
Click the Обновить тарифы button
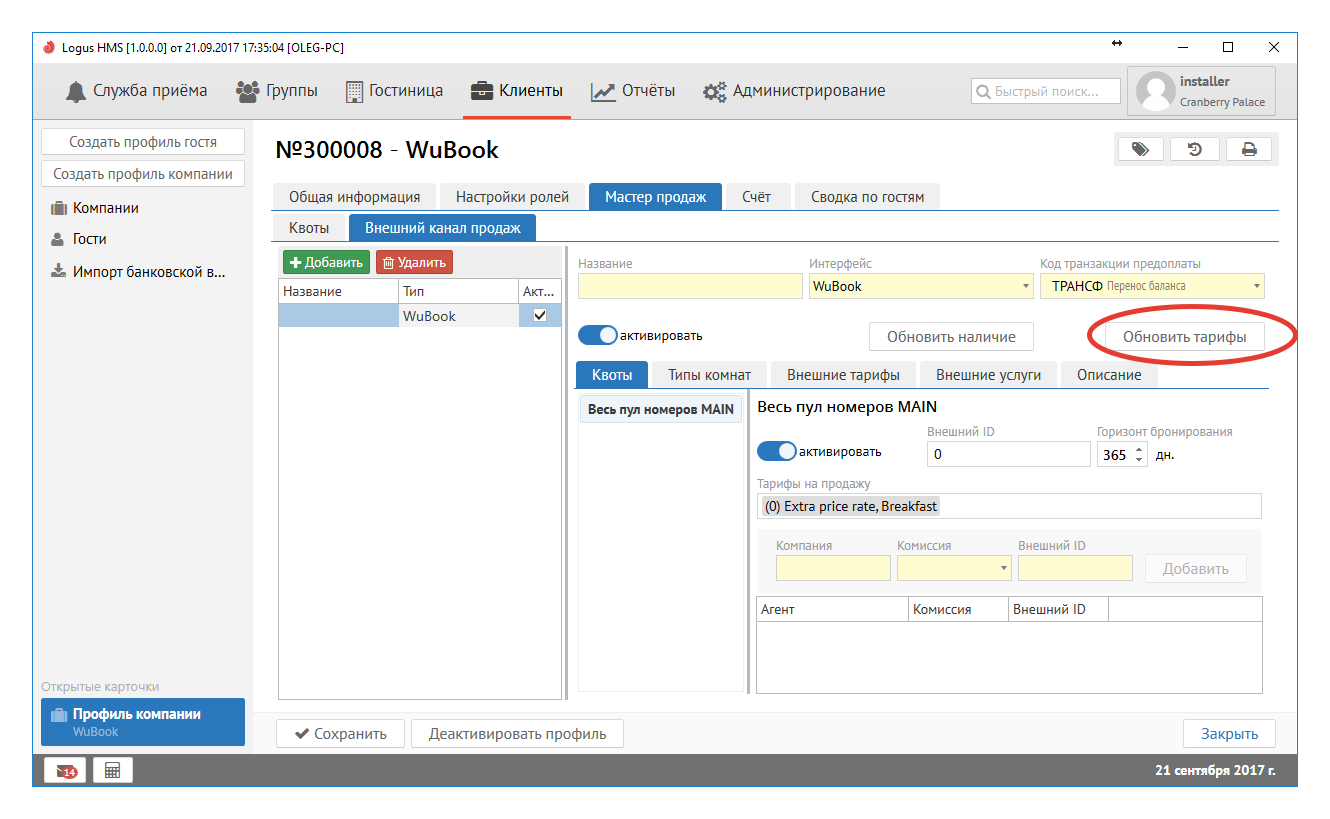(1185, 337)
